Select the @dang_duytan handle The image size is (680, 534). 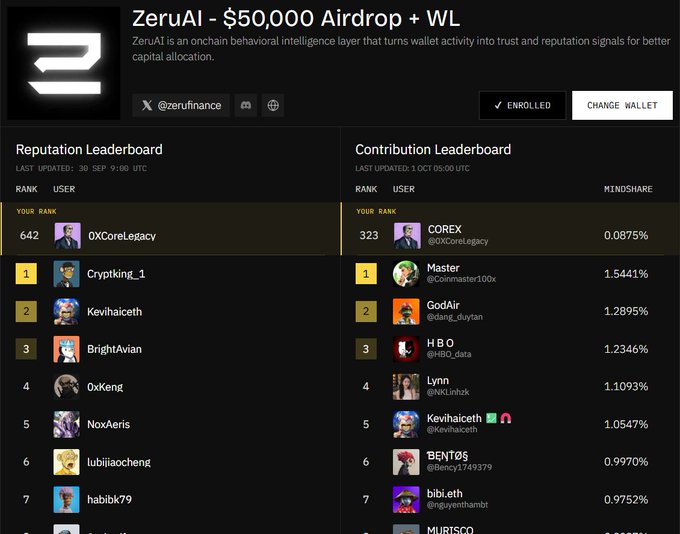tap(454, 317)
